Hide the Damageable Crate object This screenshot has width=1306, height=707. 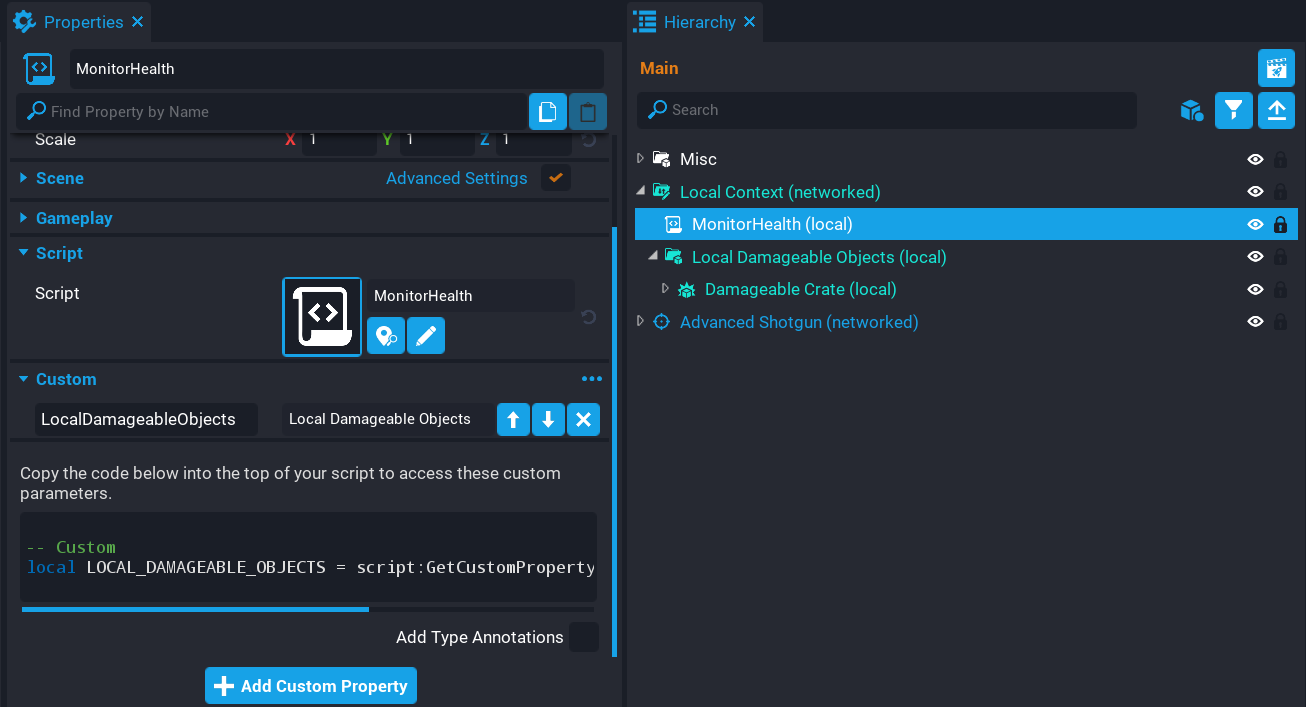(x=1255, y=290)
